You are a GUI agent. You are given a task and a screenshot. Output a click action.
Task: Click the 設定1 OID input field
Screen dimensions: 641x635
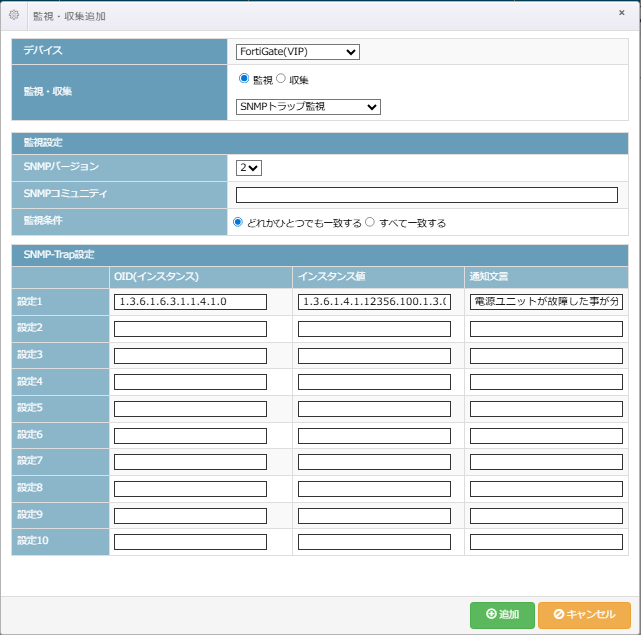(x=190, y=302)
